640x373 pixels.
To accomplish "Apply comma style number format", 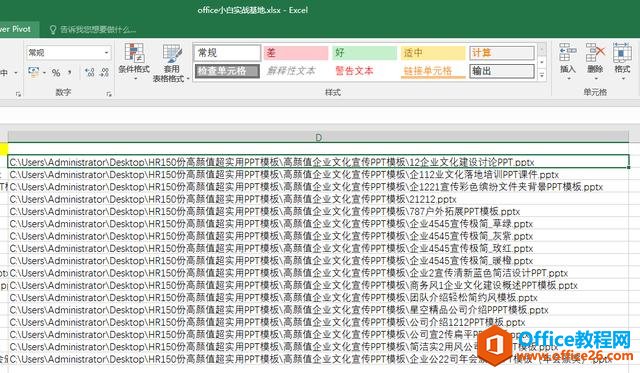I will 70,73.
